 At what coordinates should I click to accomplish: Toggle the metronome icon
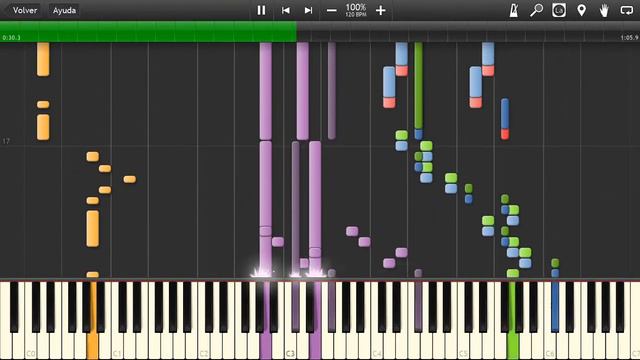coord(513,10)
